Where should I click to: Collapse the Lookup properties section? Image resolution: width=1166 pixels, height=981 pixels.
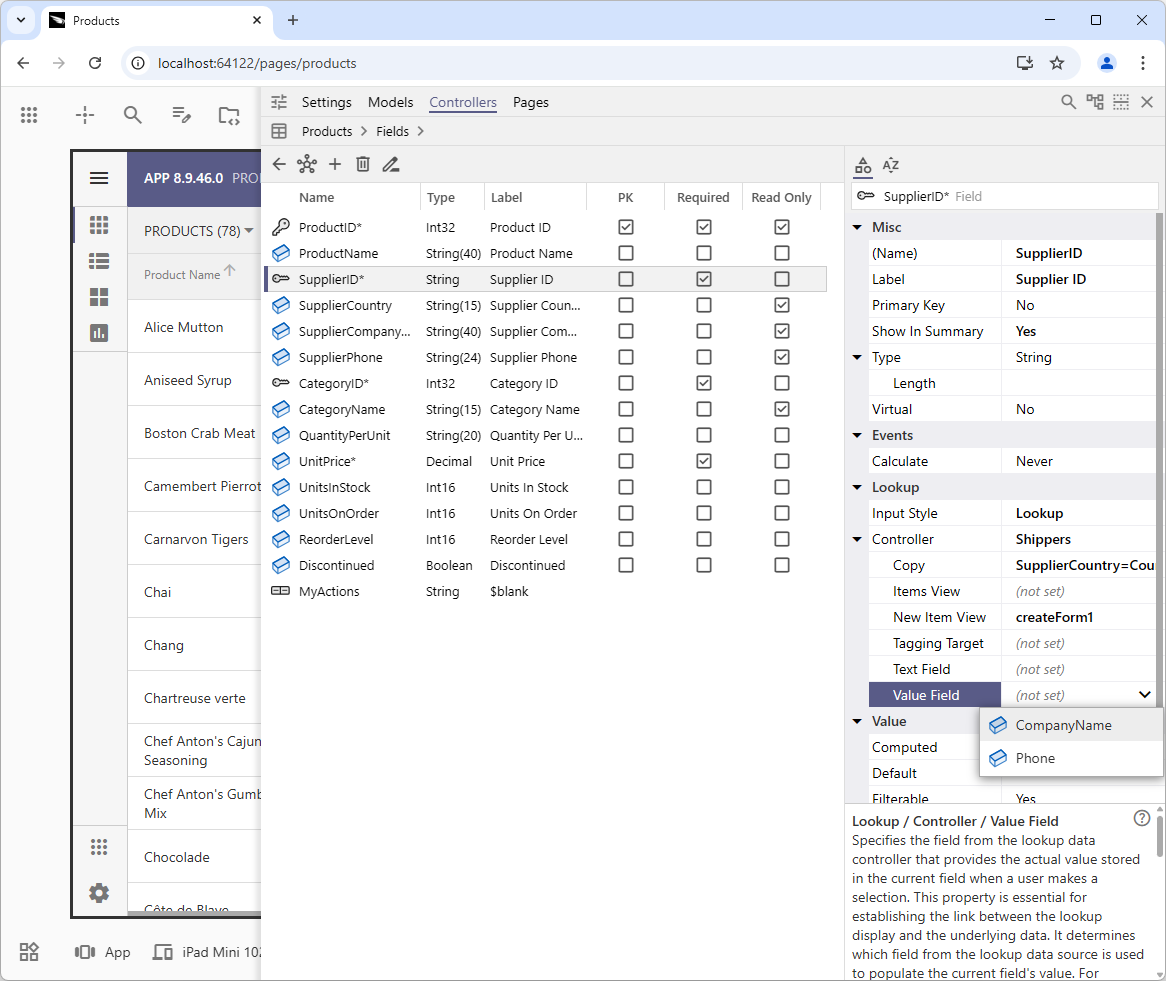coord(857,487)
